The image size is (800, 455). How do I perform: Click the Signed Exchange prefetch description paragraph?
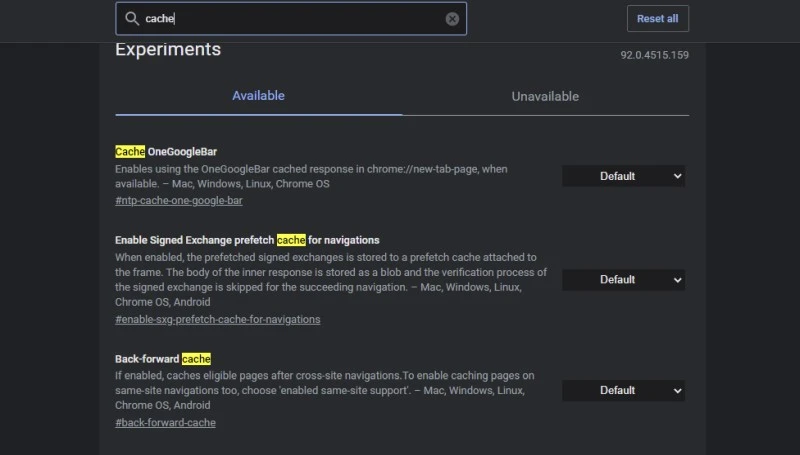pos(330,280)
